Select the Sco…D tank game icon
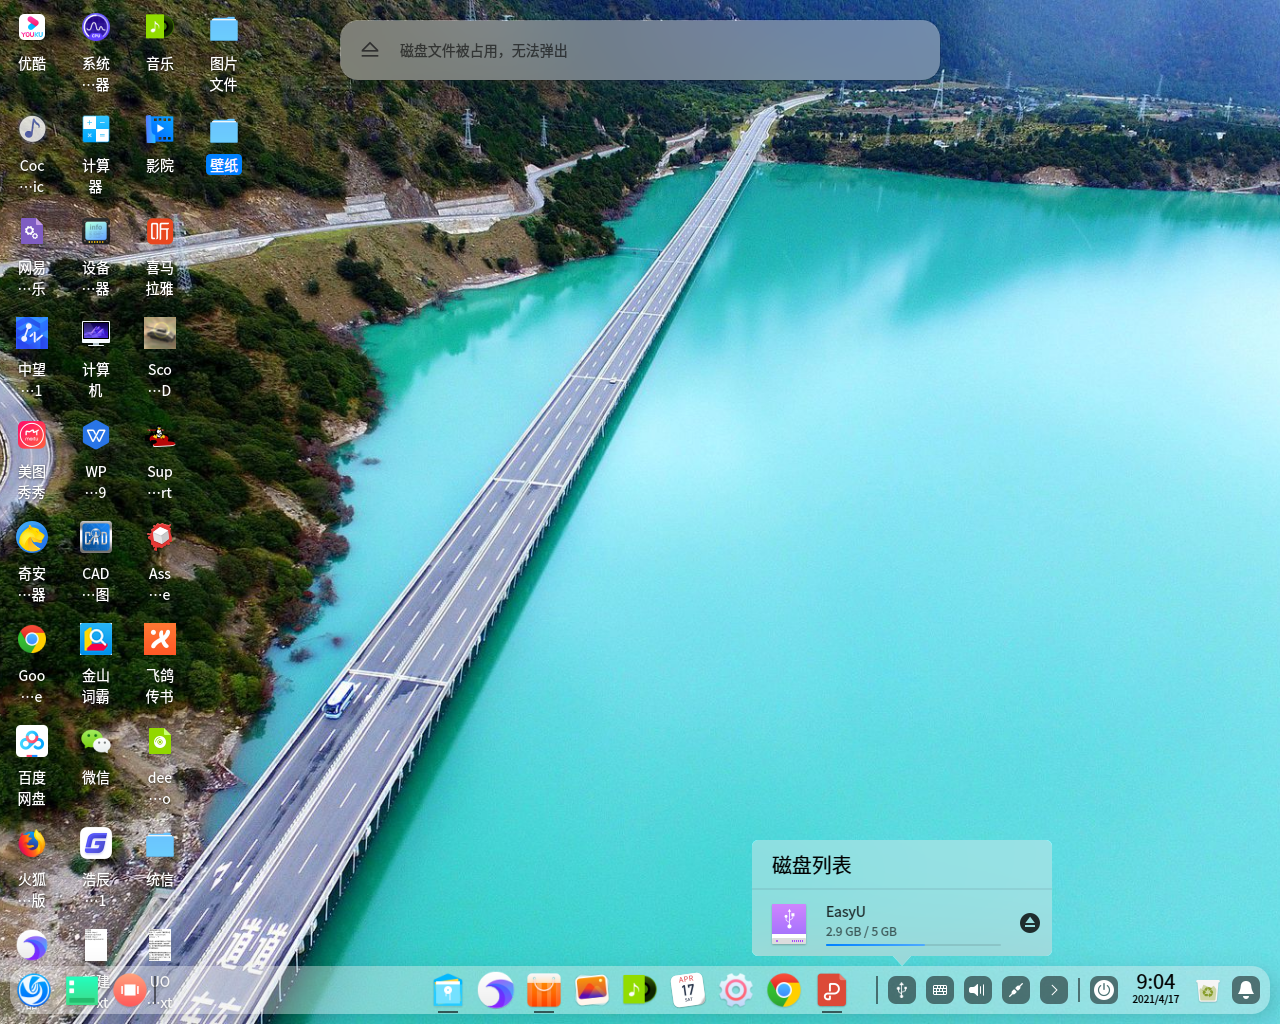1280x1024 pixels. pyautogui.click(x=160, y=334)
